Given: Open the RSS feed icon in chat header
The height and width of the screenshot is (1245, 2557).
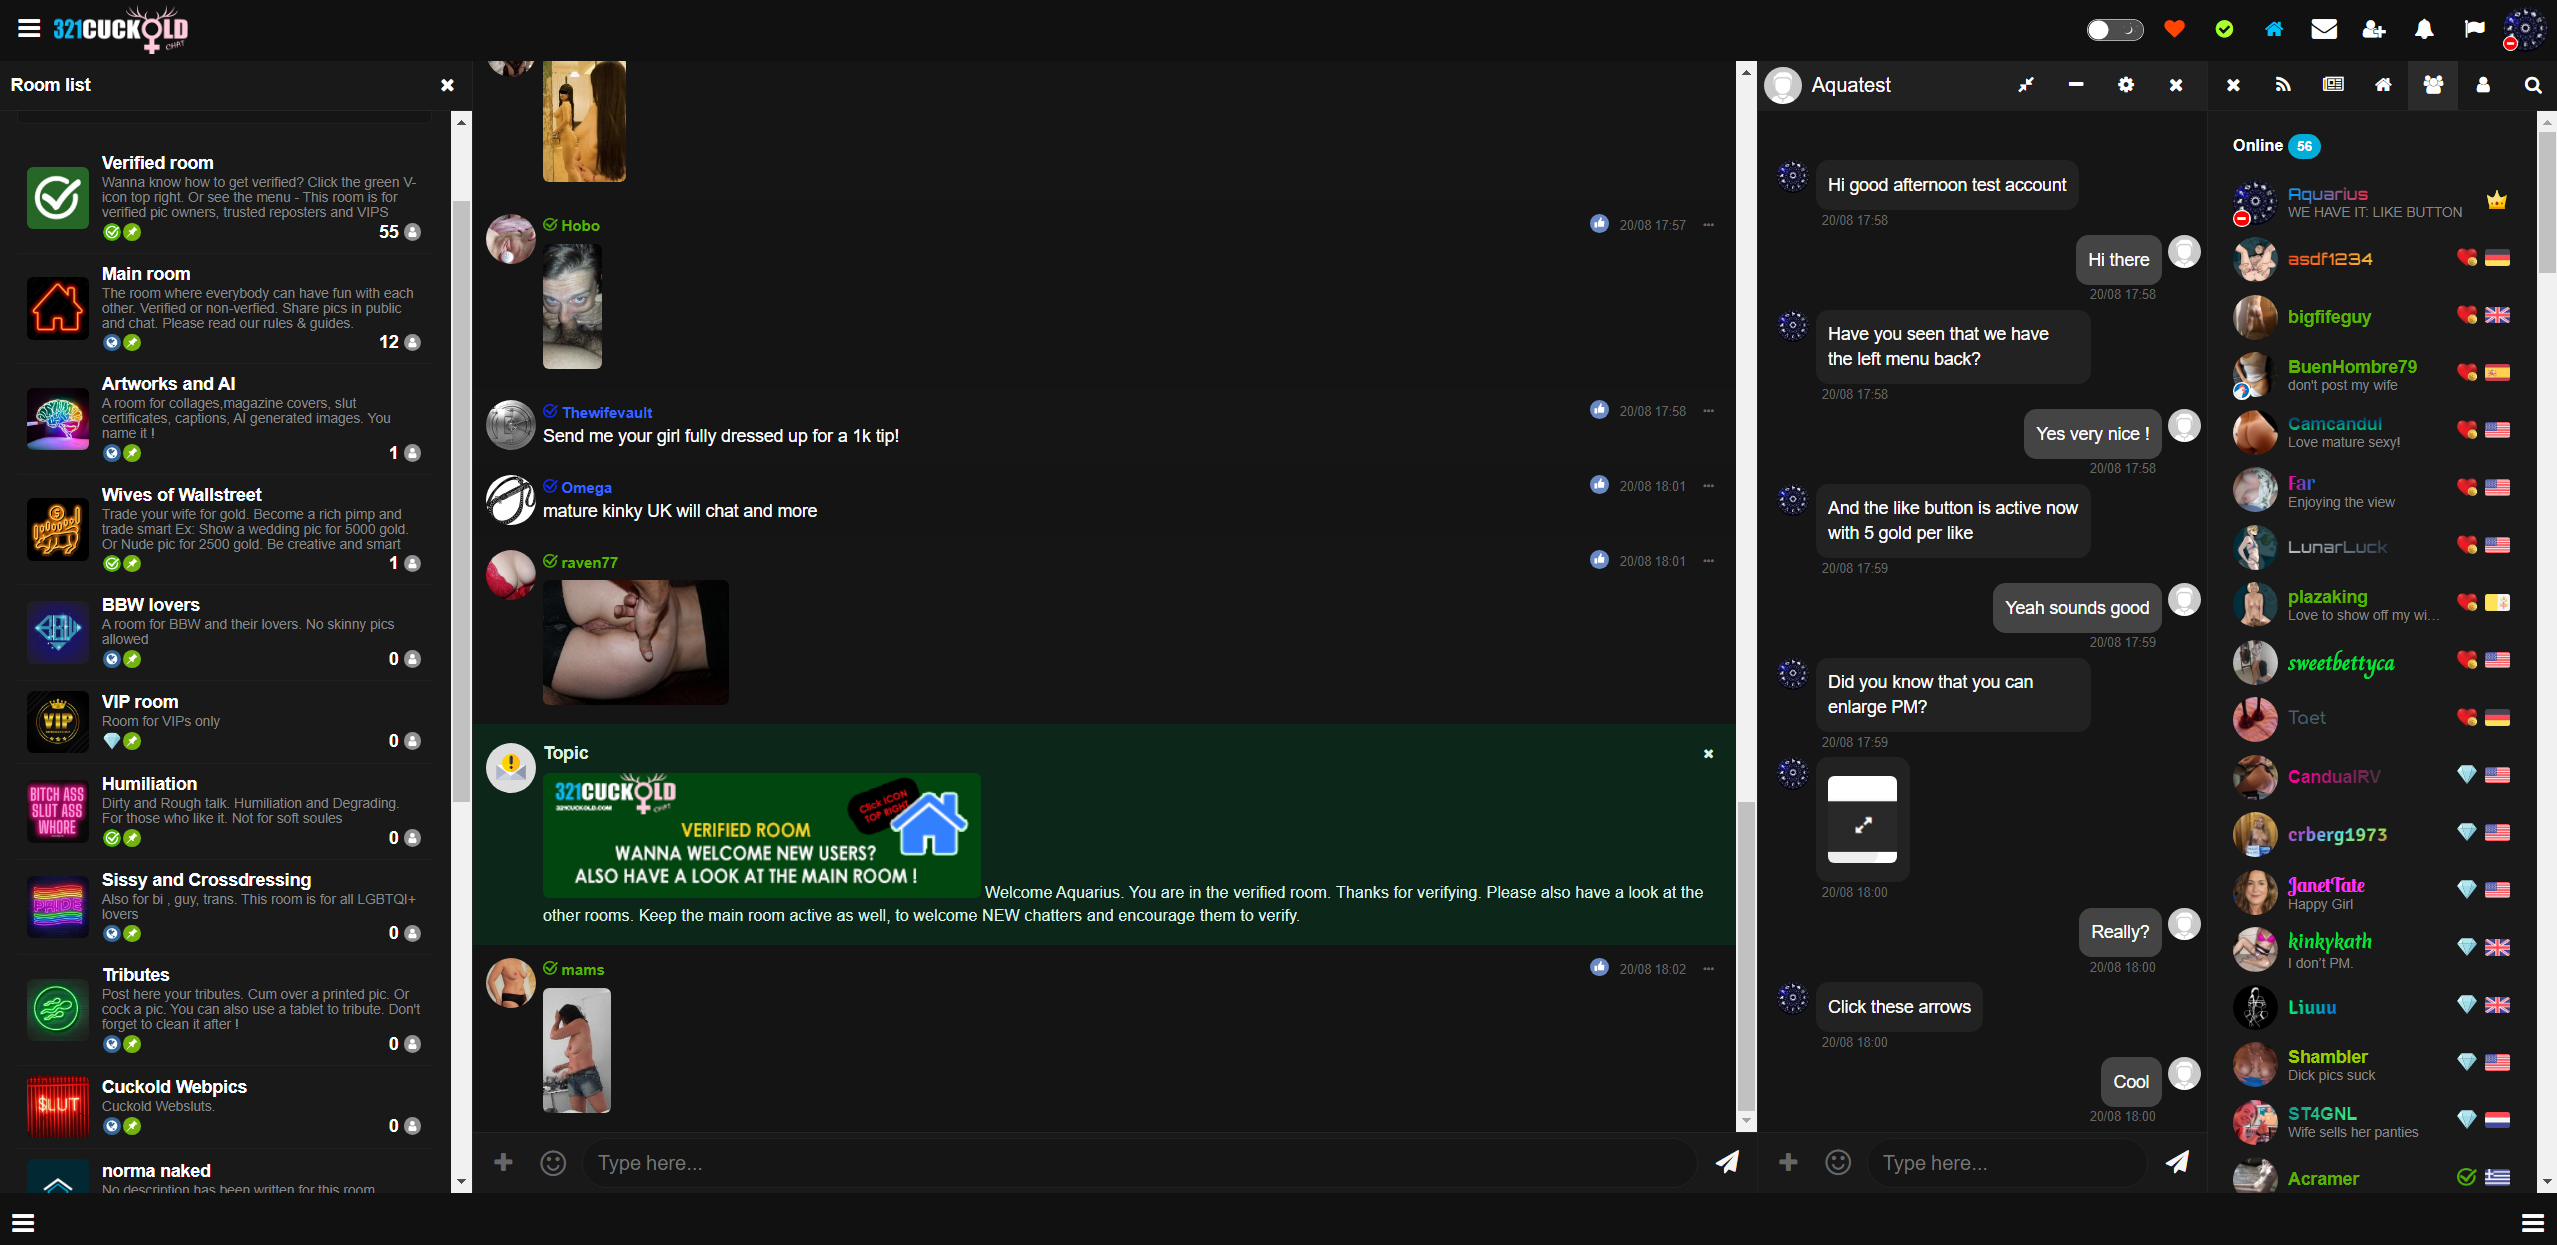Looking at the screenshot, I should click(2283, 85).
